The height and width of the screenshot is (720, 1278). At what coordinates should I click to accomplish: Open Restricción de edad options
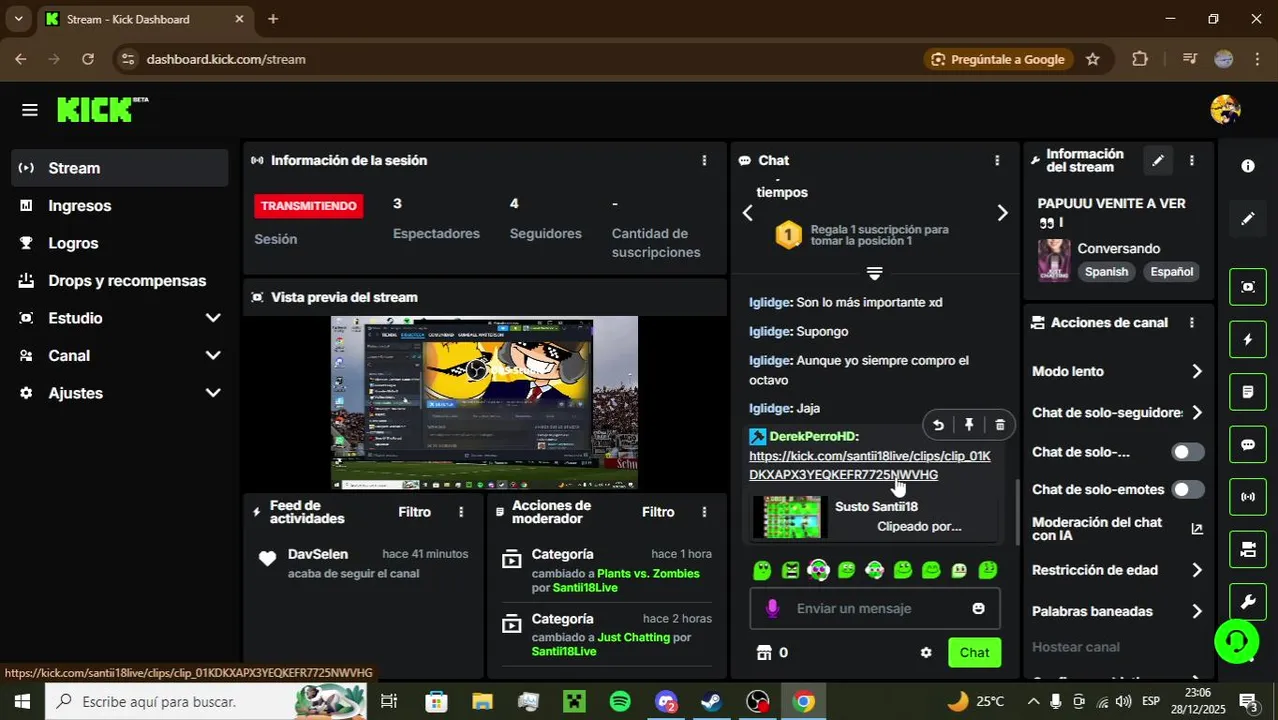coord(1118,570)
